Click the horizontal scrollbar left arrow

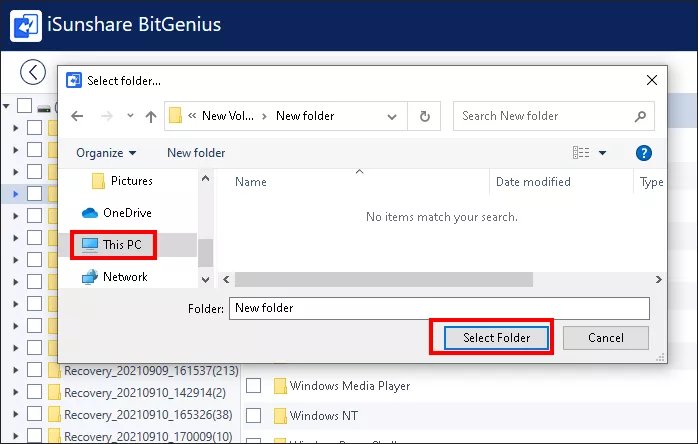226,279
